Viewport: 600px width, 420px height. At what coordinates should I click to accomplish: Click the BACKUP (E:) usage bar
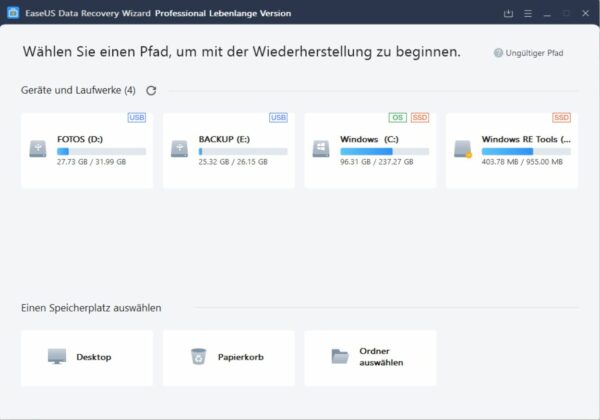click(x=243, y=151)
